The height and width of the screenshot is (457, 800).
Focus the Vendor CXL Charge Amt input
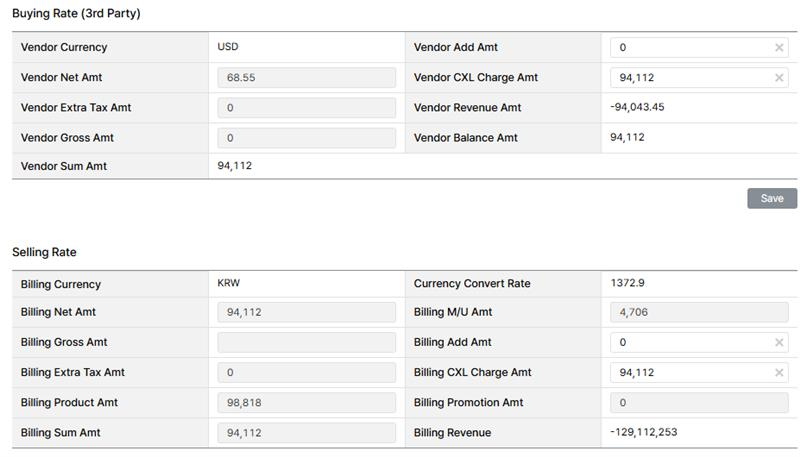point(690,78)
